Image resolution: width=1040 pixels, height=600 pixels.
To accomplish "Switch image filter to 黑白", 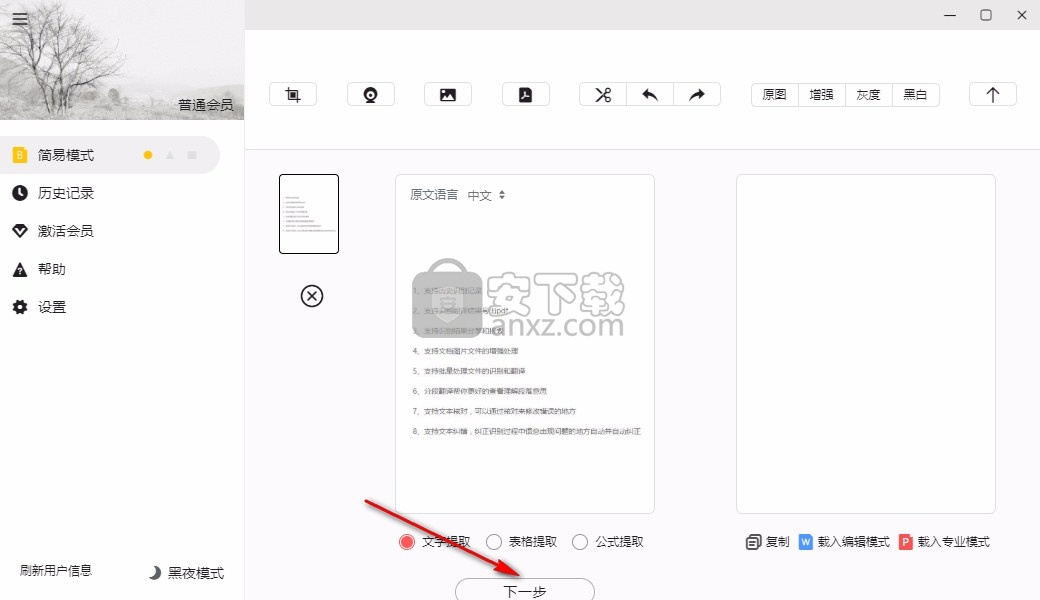I will 915,94.
